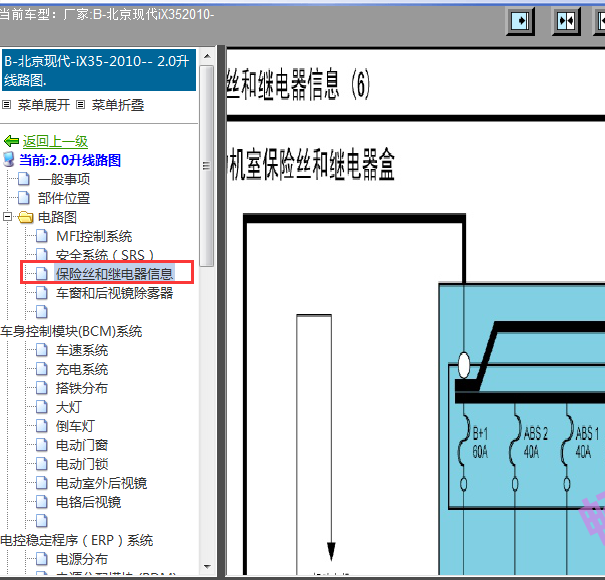This screenshot has width=605, height=580.
Task: Click document icon beside 大灯
Action: tap(42, 407)
